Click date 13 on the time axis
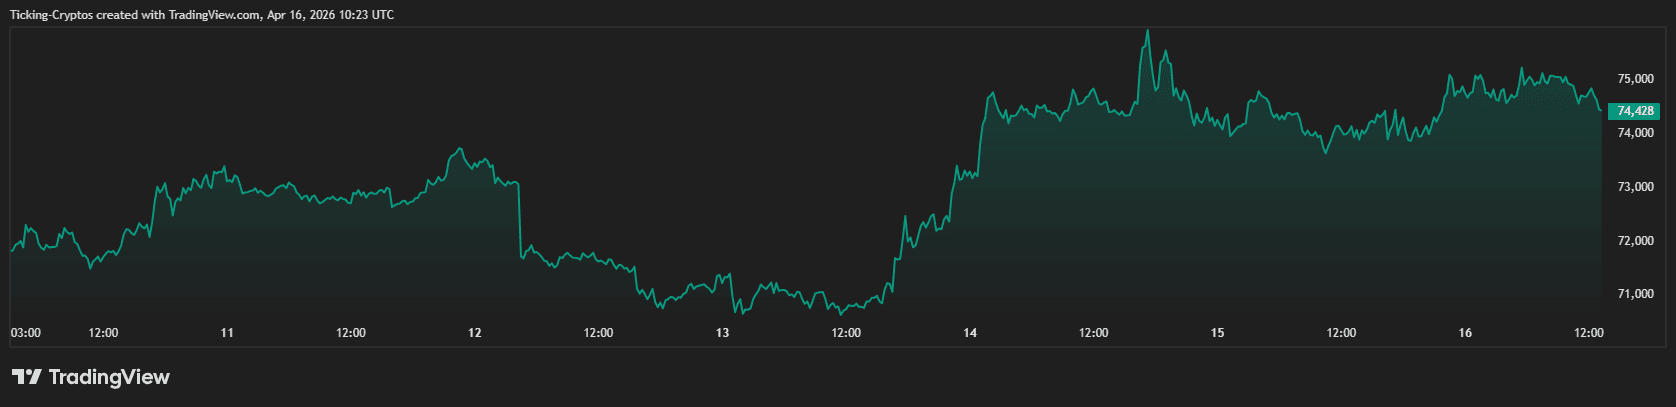 pos(722,333)
